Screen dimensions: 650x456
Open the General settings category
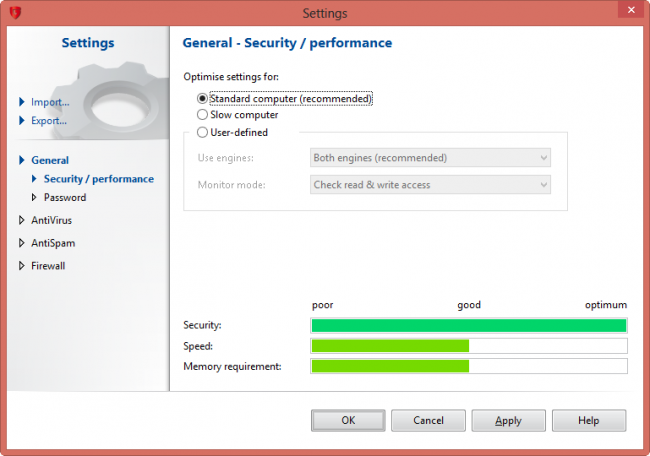click(x=50, y=160)
